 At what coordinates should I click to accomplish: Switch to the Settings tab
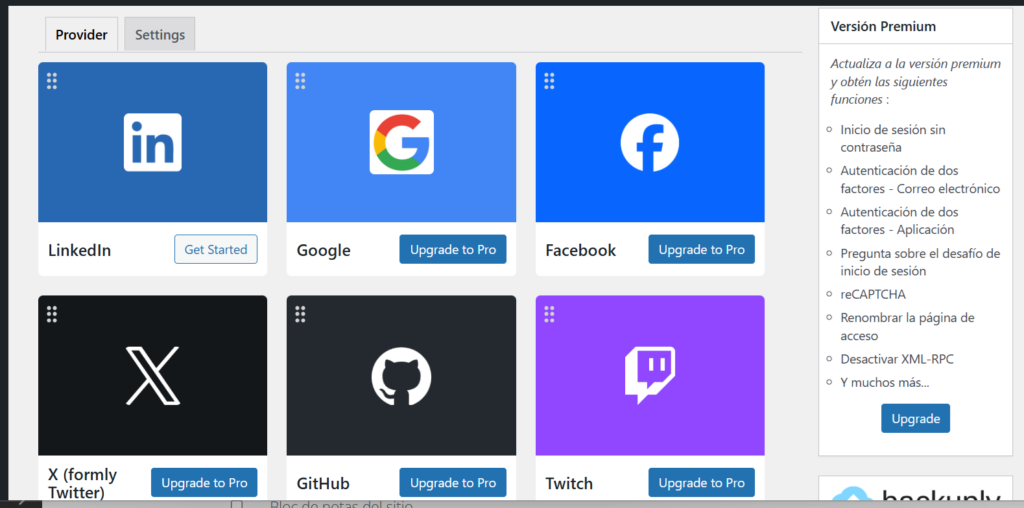coord(160,35)
